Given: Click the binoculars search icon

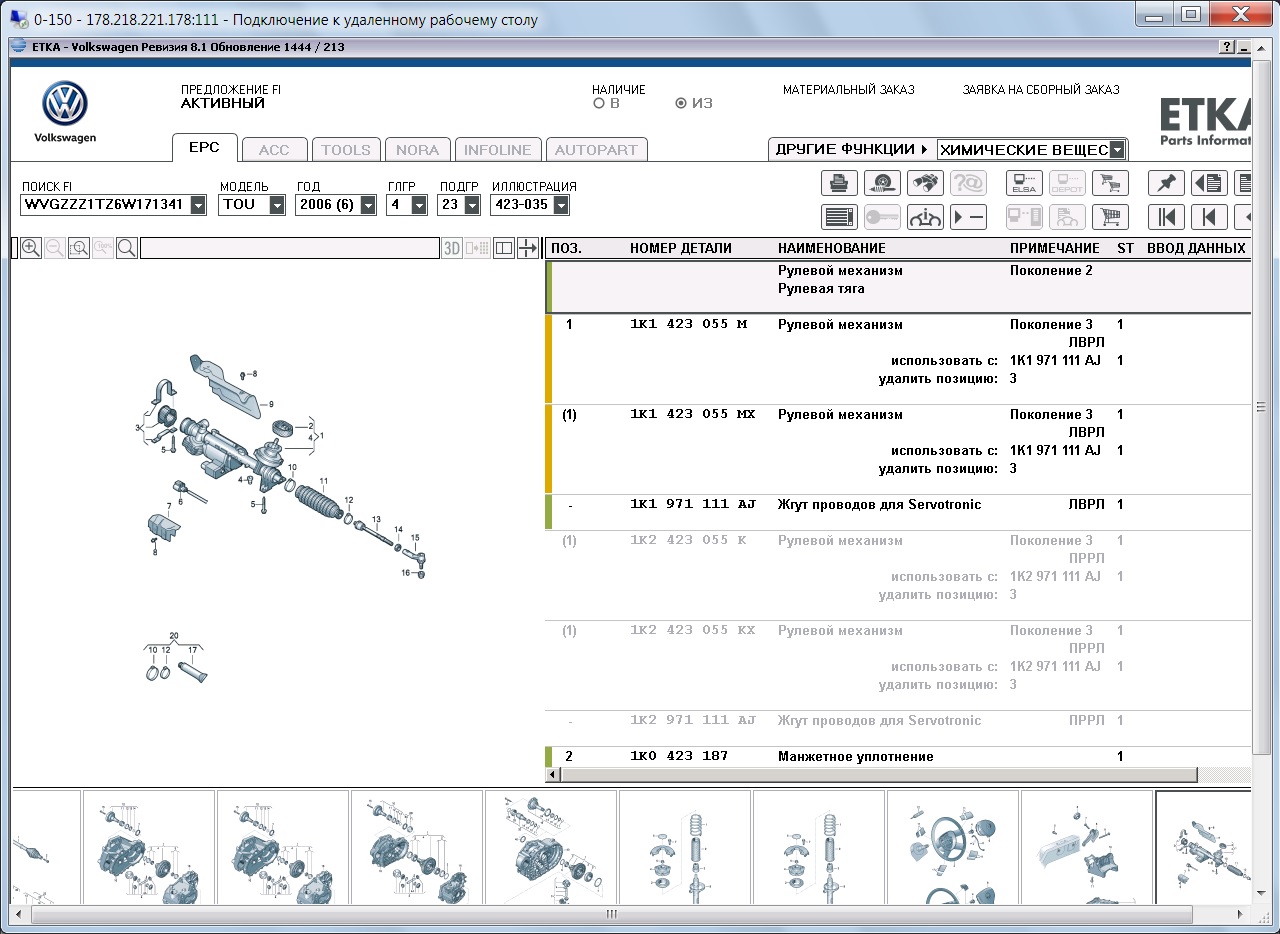Looking at the screenshot, I should click(925, 183).
